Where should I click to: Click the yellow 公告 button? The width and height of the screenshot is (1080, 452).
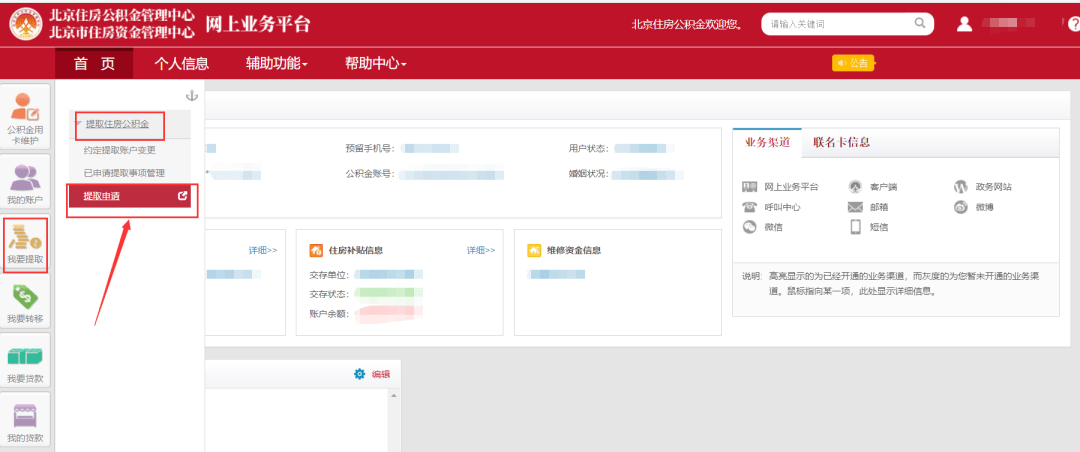tap(853, 63)
